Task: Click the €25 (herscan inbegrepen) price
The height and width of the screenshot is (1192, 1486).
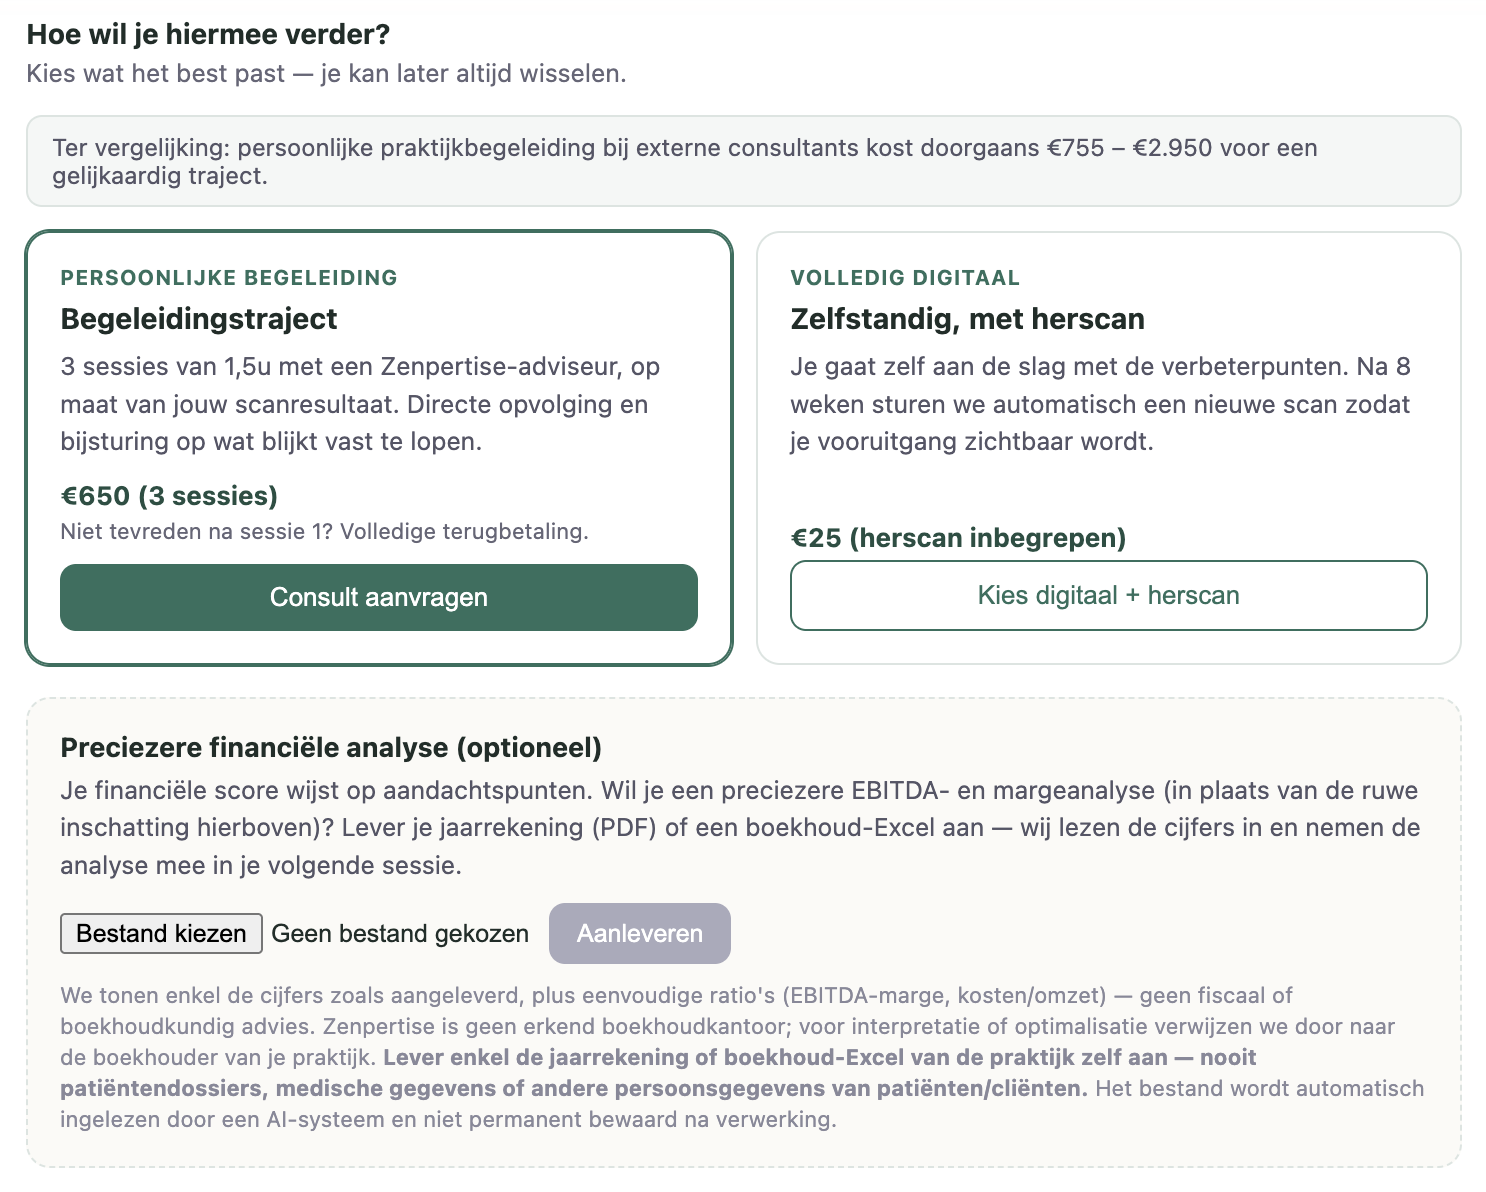Action: point(958,538)
